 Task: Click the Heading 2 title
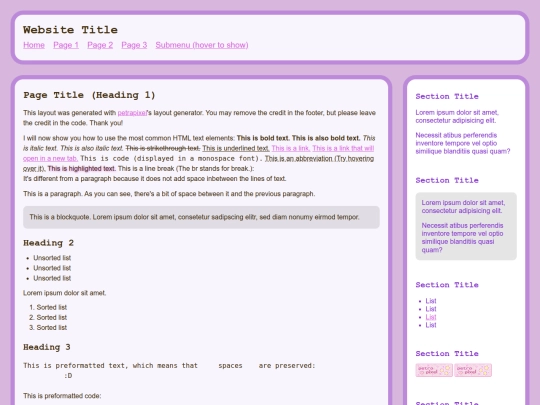49,243
